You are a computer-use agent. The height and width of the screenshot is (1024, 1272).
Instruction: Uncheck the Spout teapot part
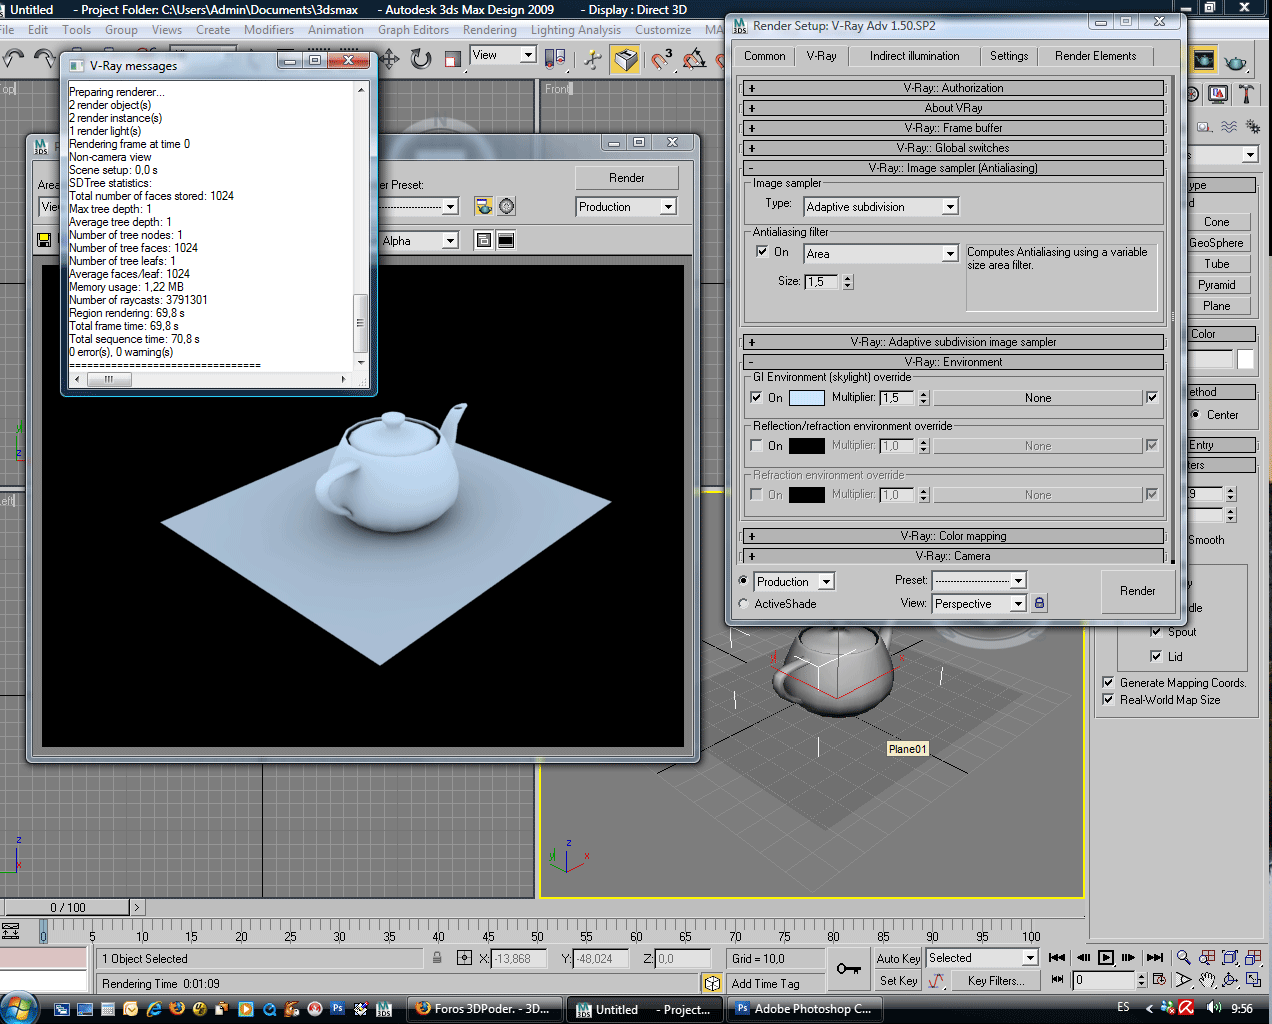click(x=1156, y=632)
